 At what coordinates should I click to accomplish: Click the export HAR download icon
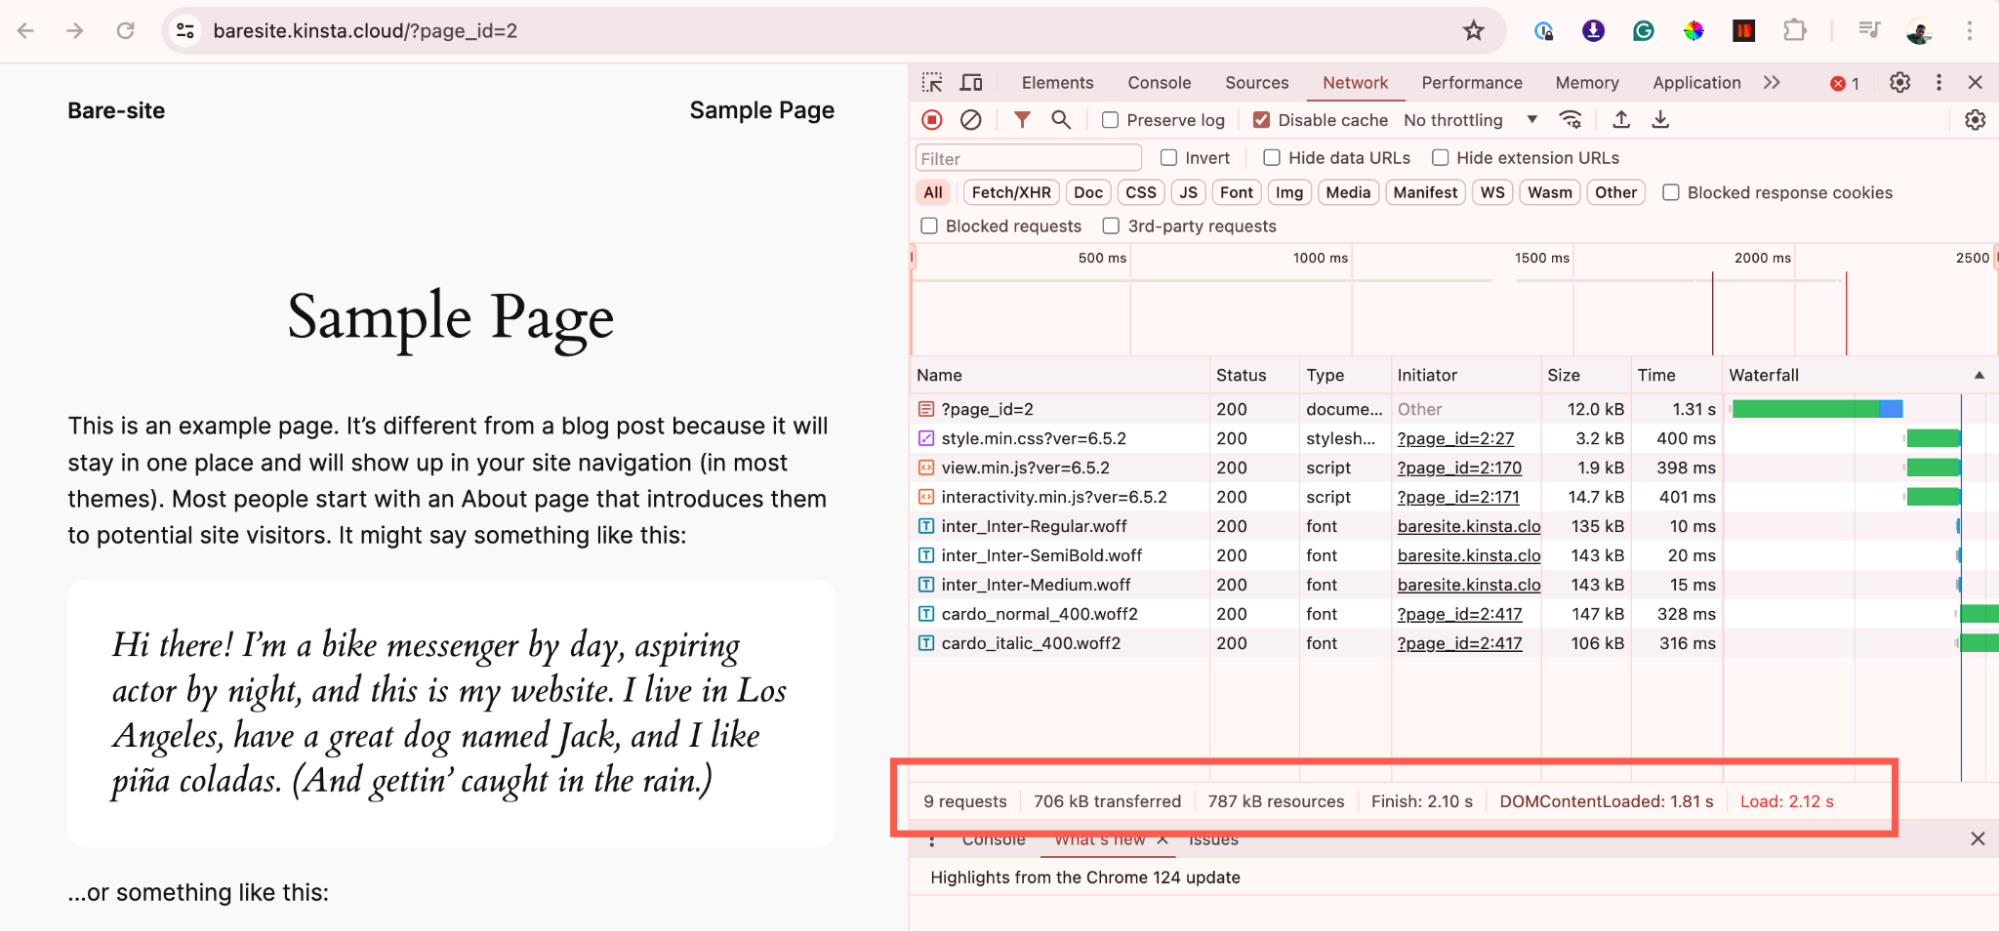point(1660,120)
